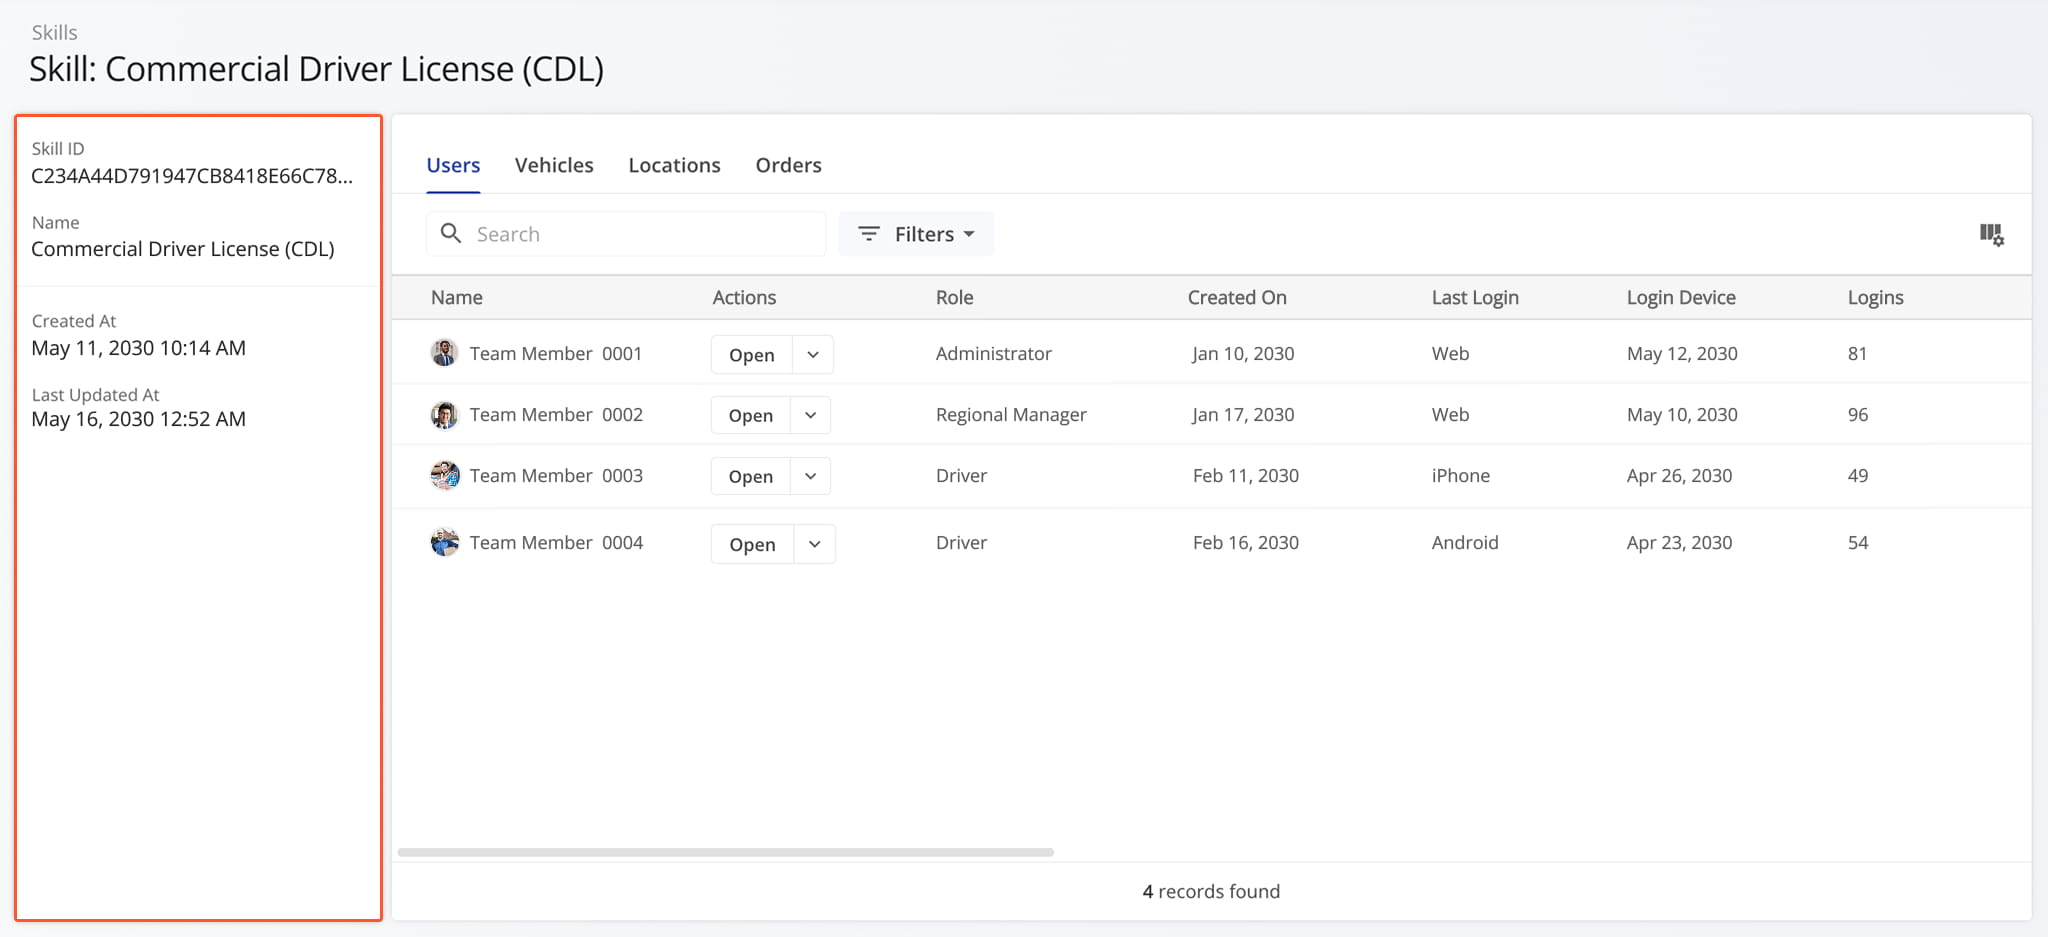Screen dimensions: 2048x937
Task: Select the truncated Skill ID value
Action: [x=192, y=176]
